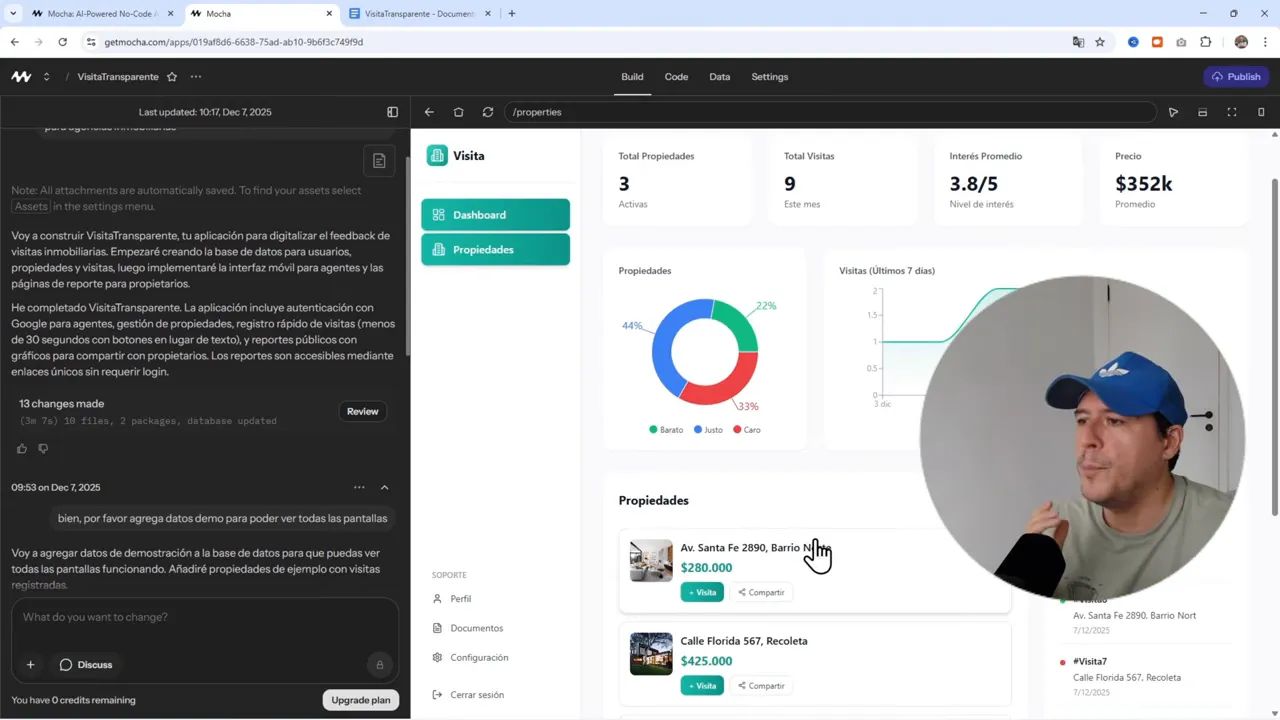
Task: Open the workspace switcher chevron next to the logo
Action: [x=46, y=76]
